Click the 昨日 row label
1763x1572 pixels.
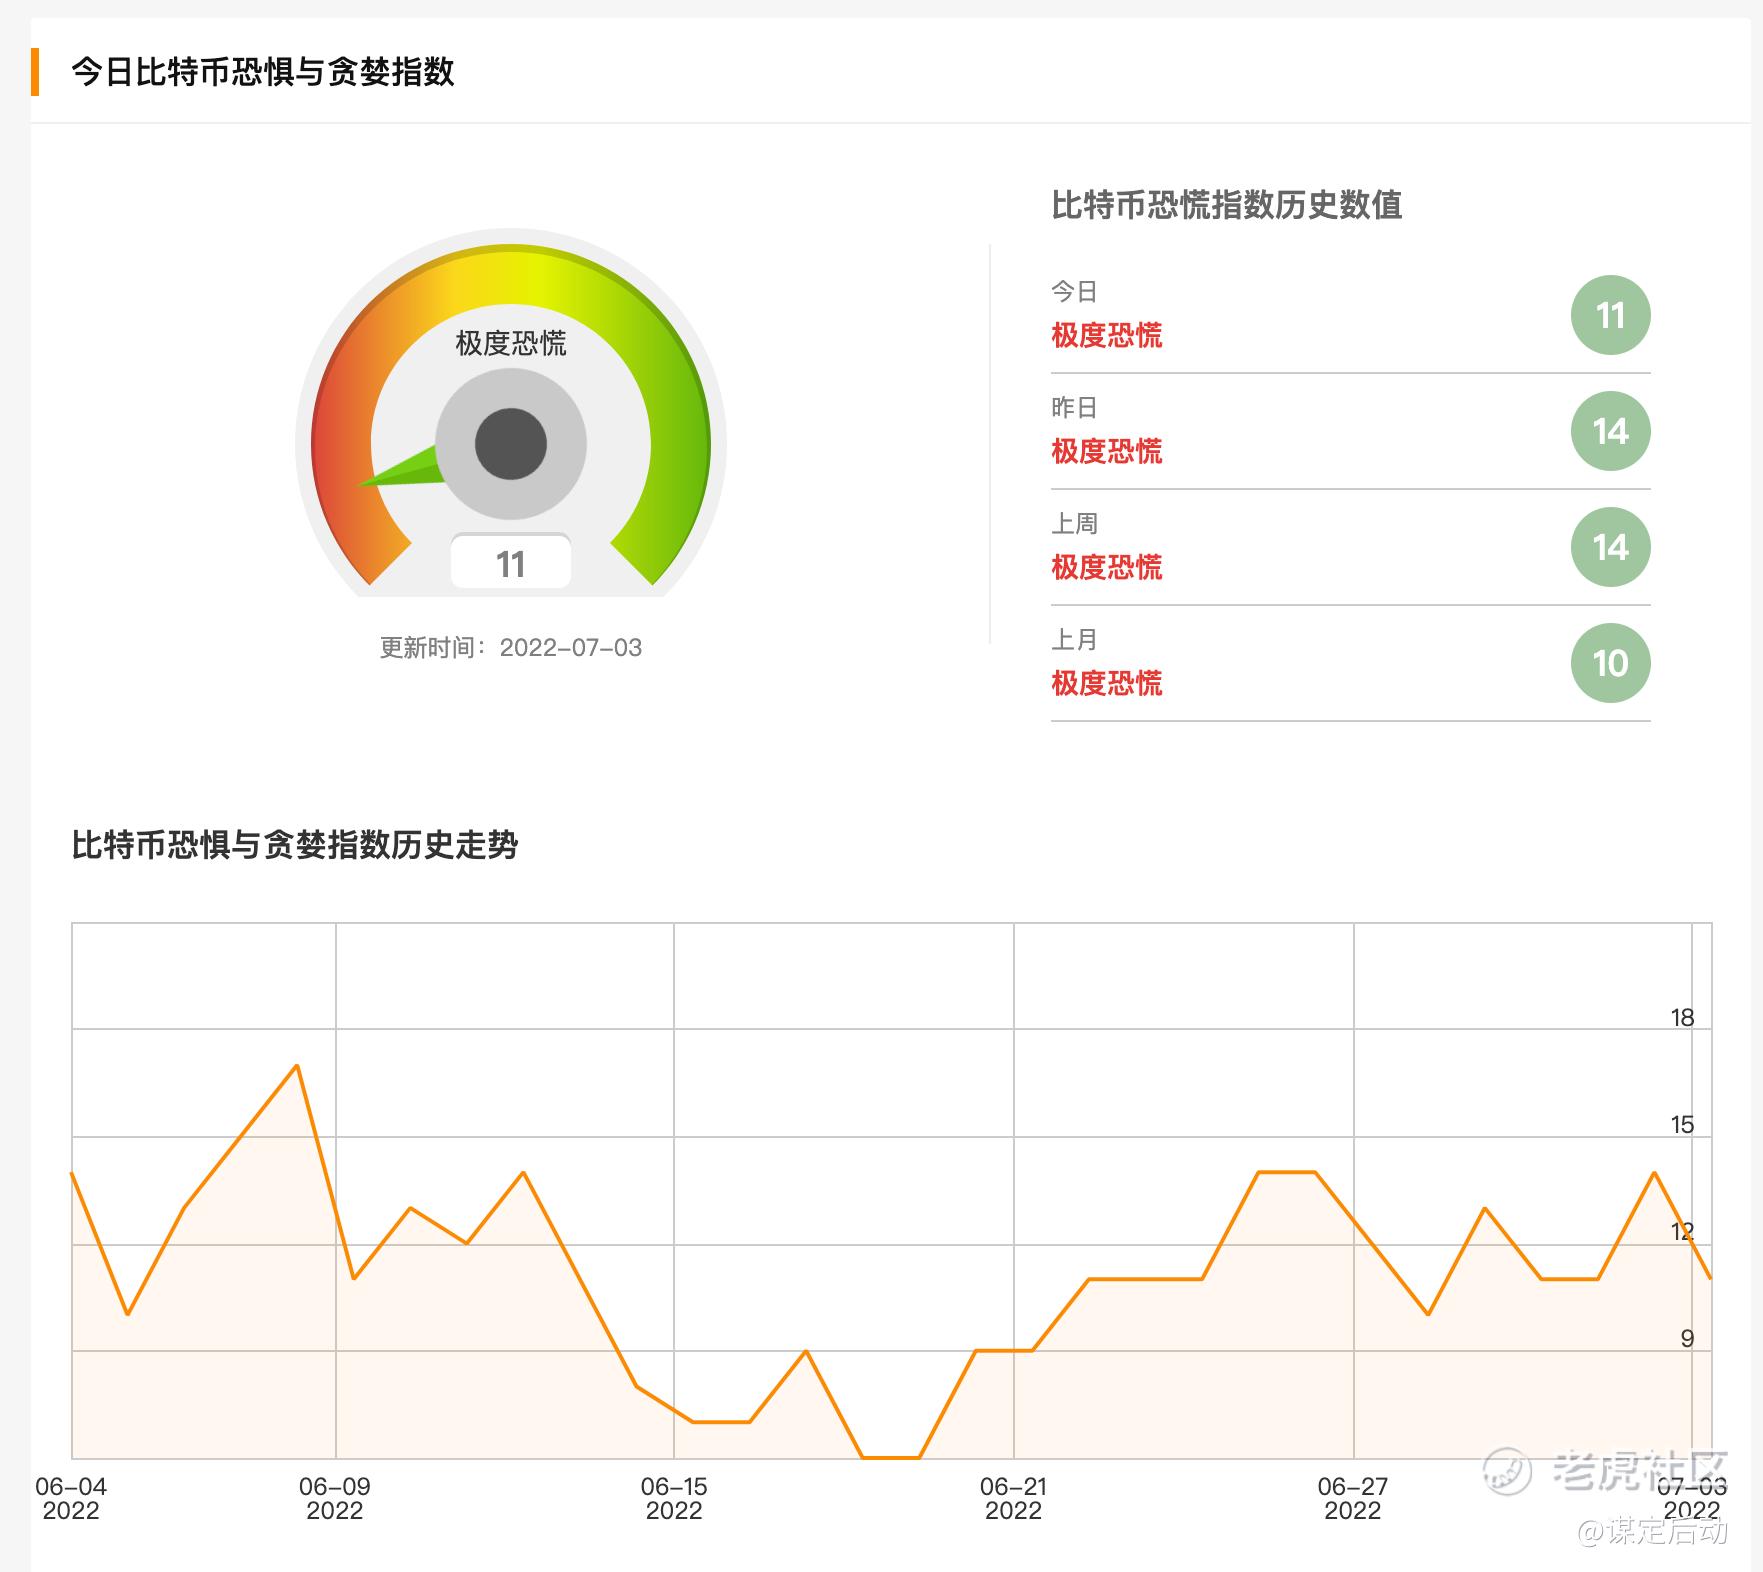[1075, 407]
